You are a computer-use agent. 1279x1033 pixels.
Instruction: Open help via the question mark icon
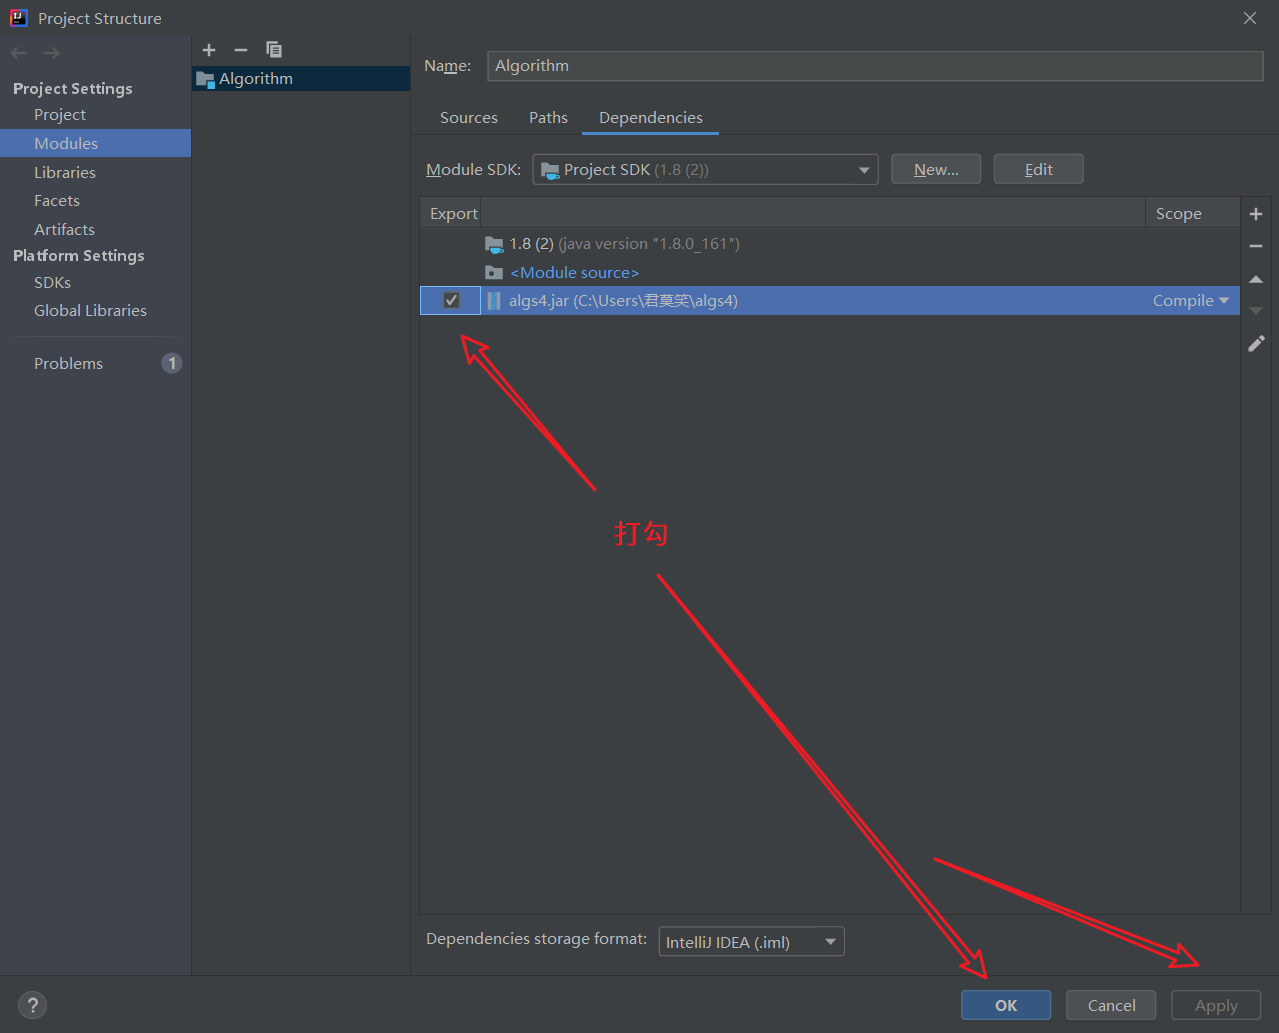point(32,1006)
